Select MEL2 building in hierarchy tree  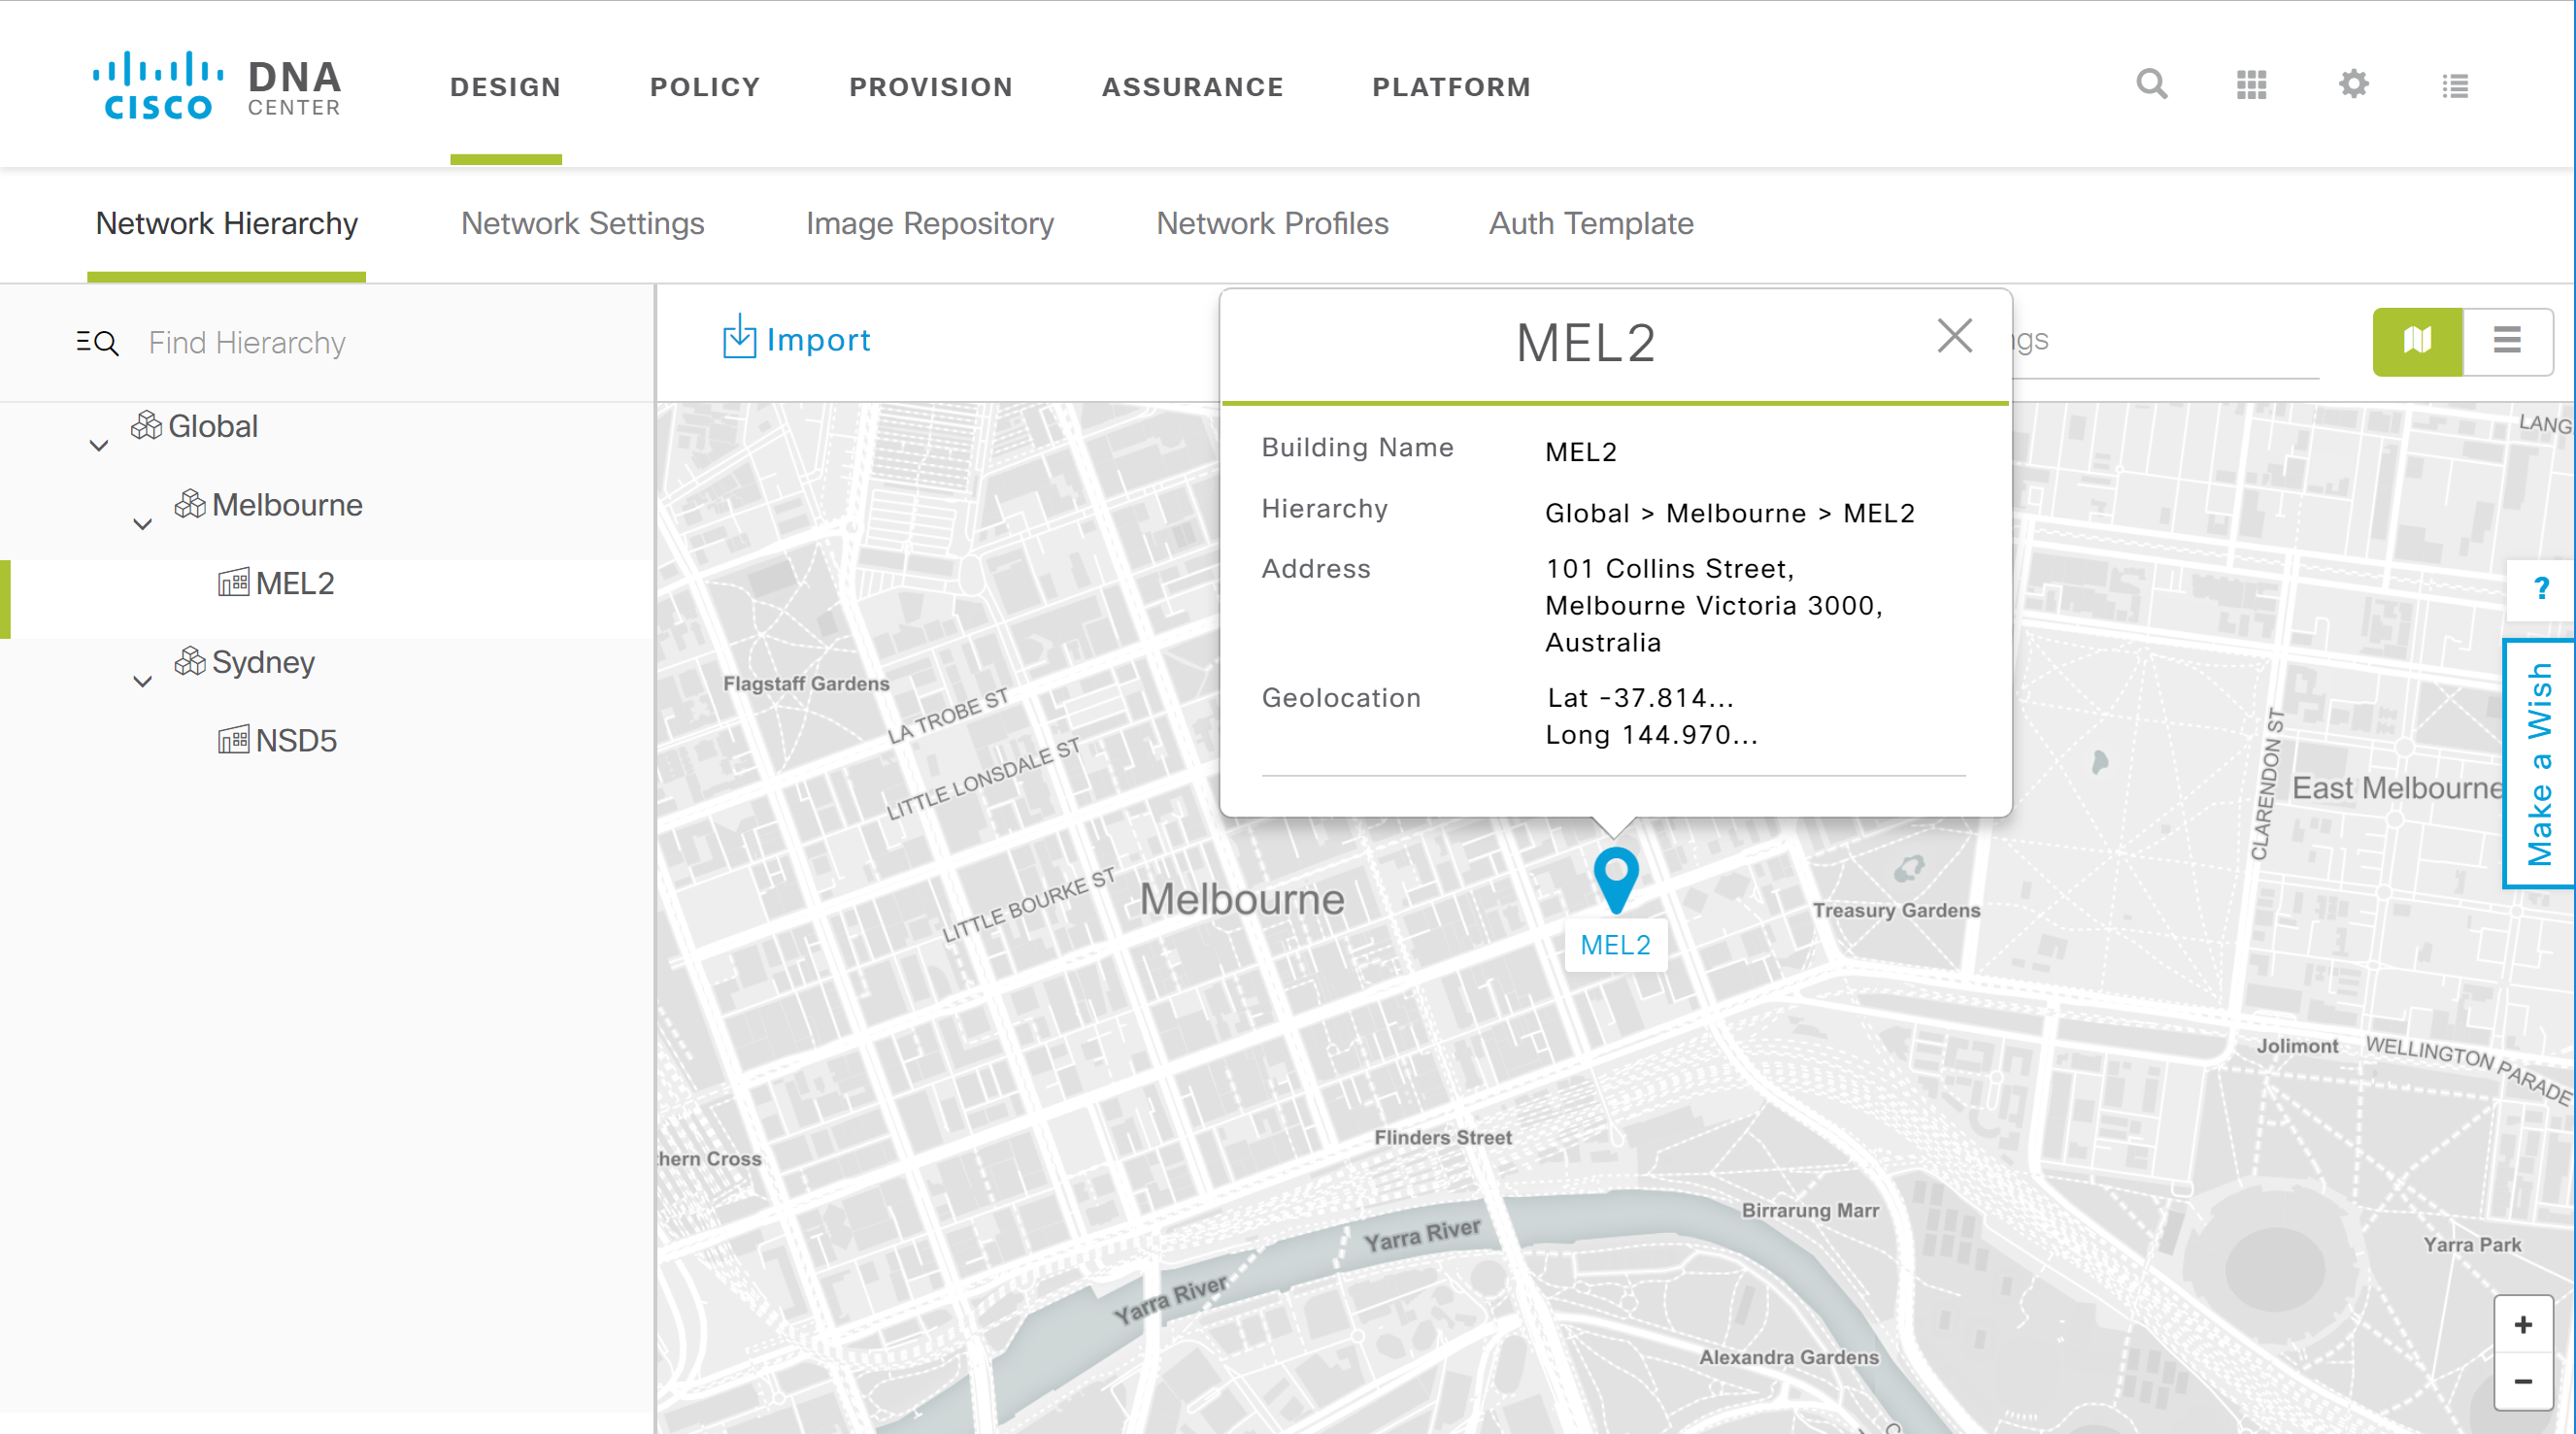pos(295,584)
